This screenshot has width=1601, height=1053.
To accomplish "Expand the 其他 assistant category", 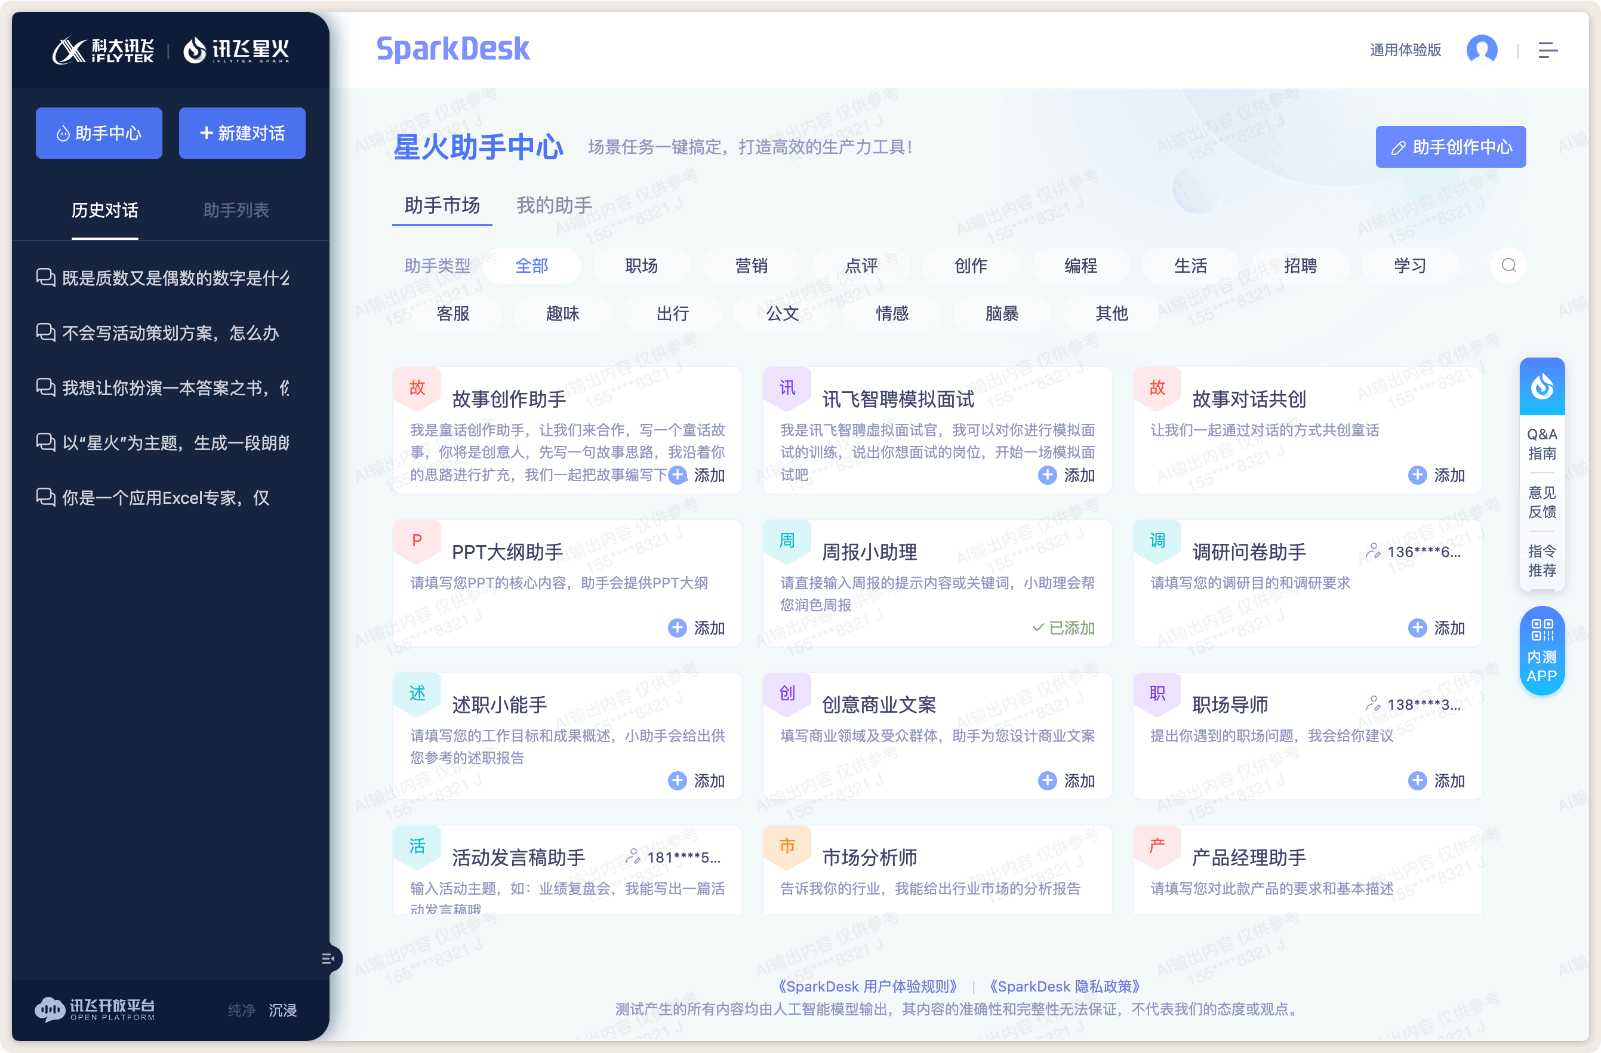I will coord(1110,313).
